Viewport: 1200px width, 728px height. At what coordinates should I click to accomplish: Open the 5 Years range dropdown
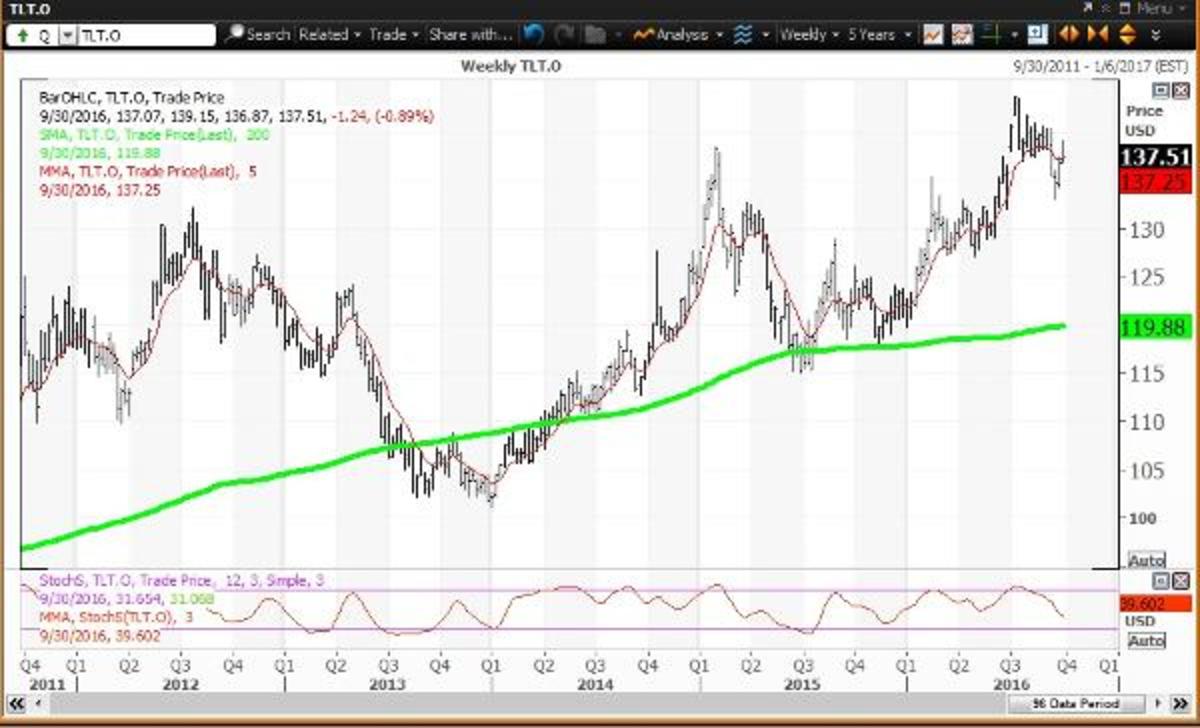[878, 34]
